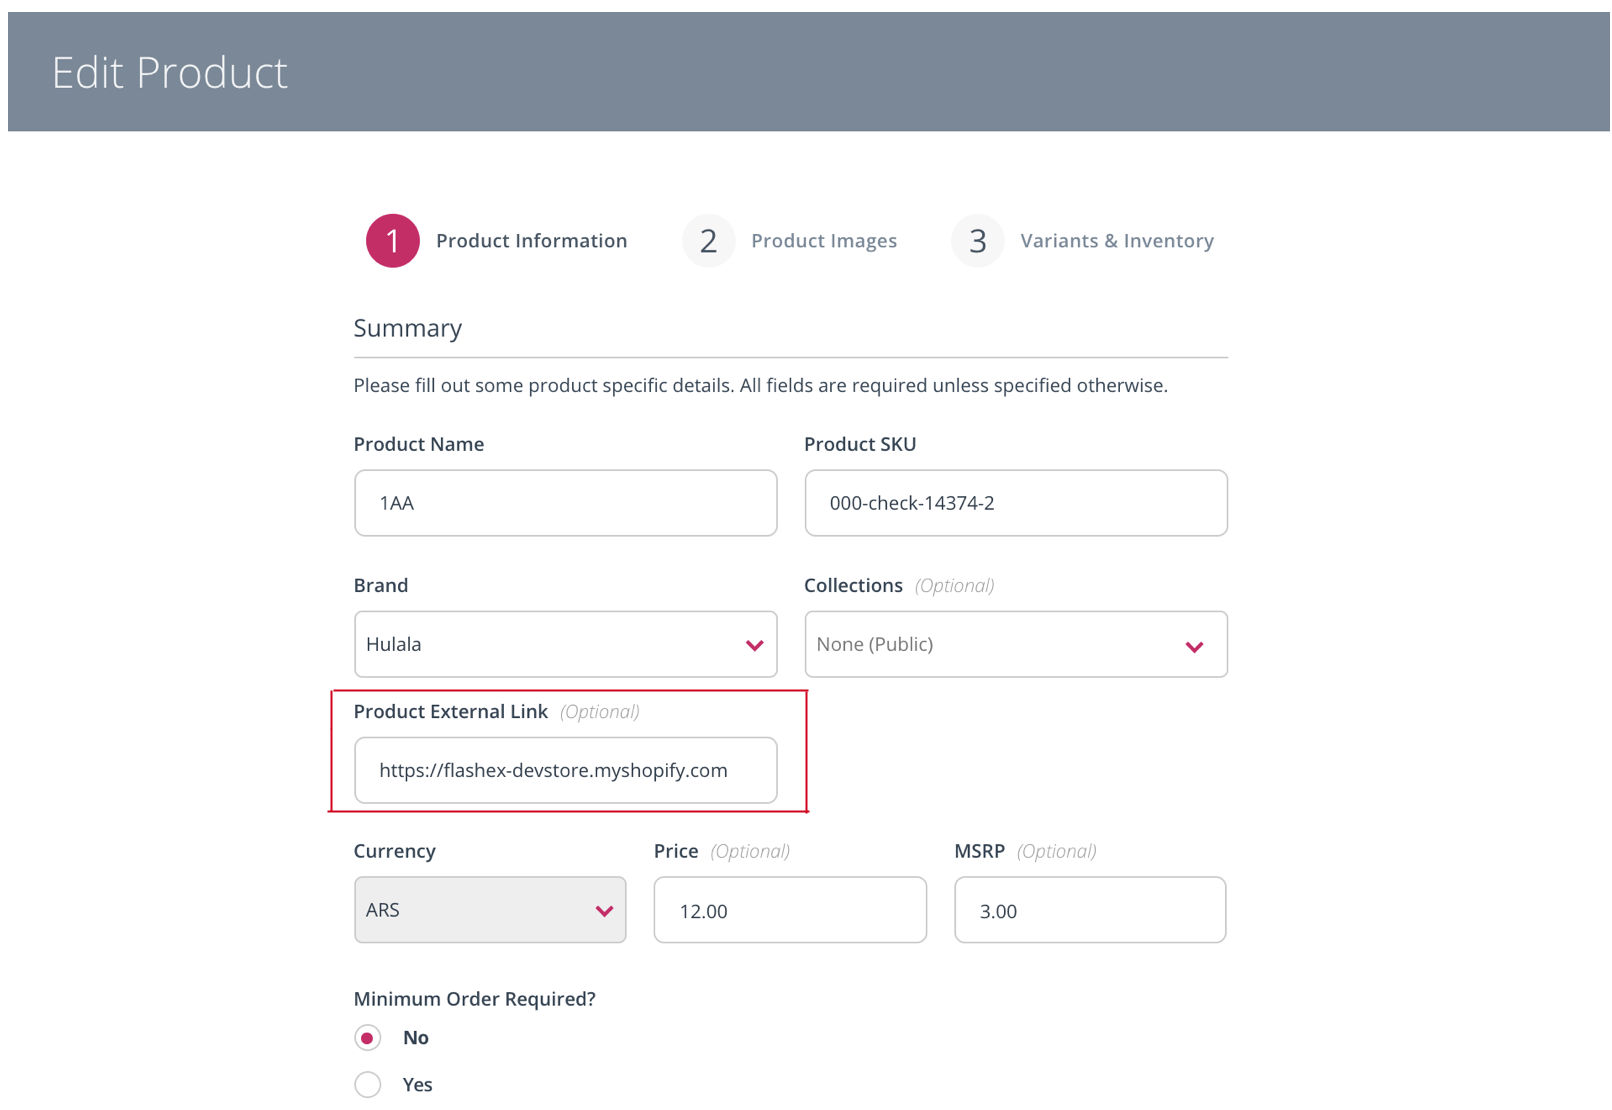The height and width of the screenshot is (1110, 1612).
Task: Go to the Product Images step
Action: [x=823, y=241]
